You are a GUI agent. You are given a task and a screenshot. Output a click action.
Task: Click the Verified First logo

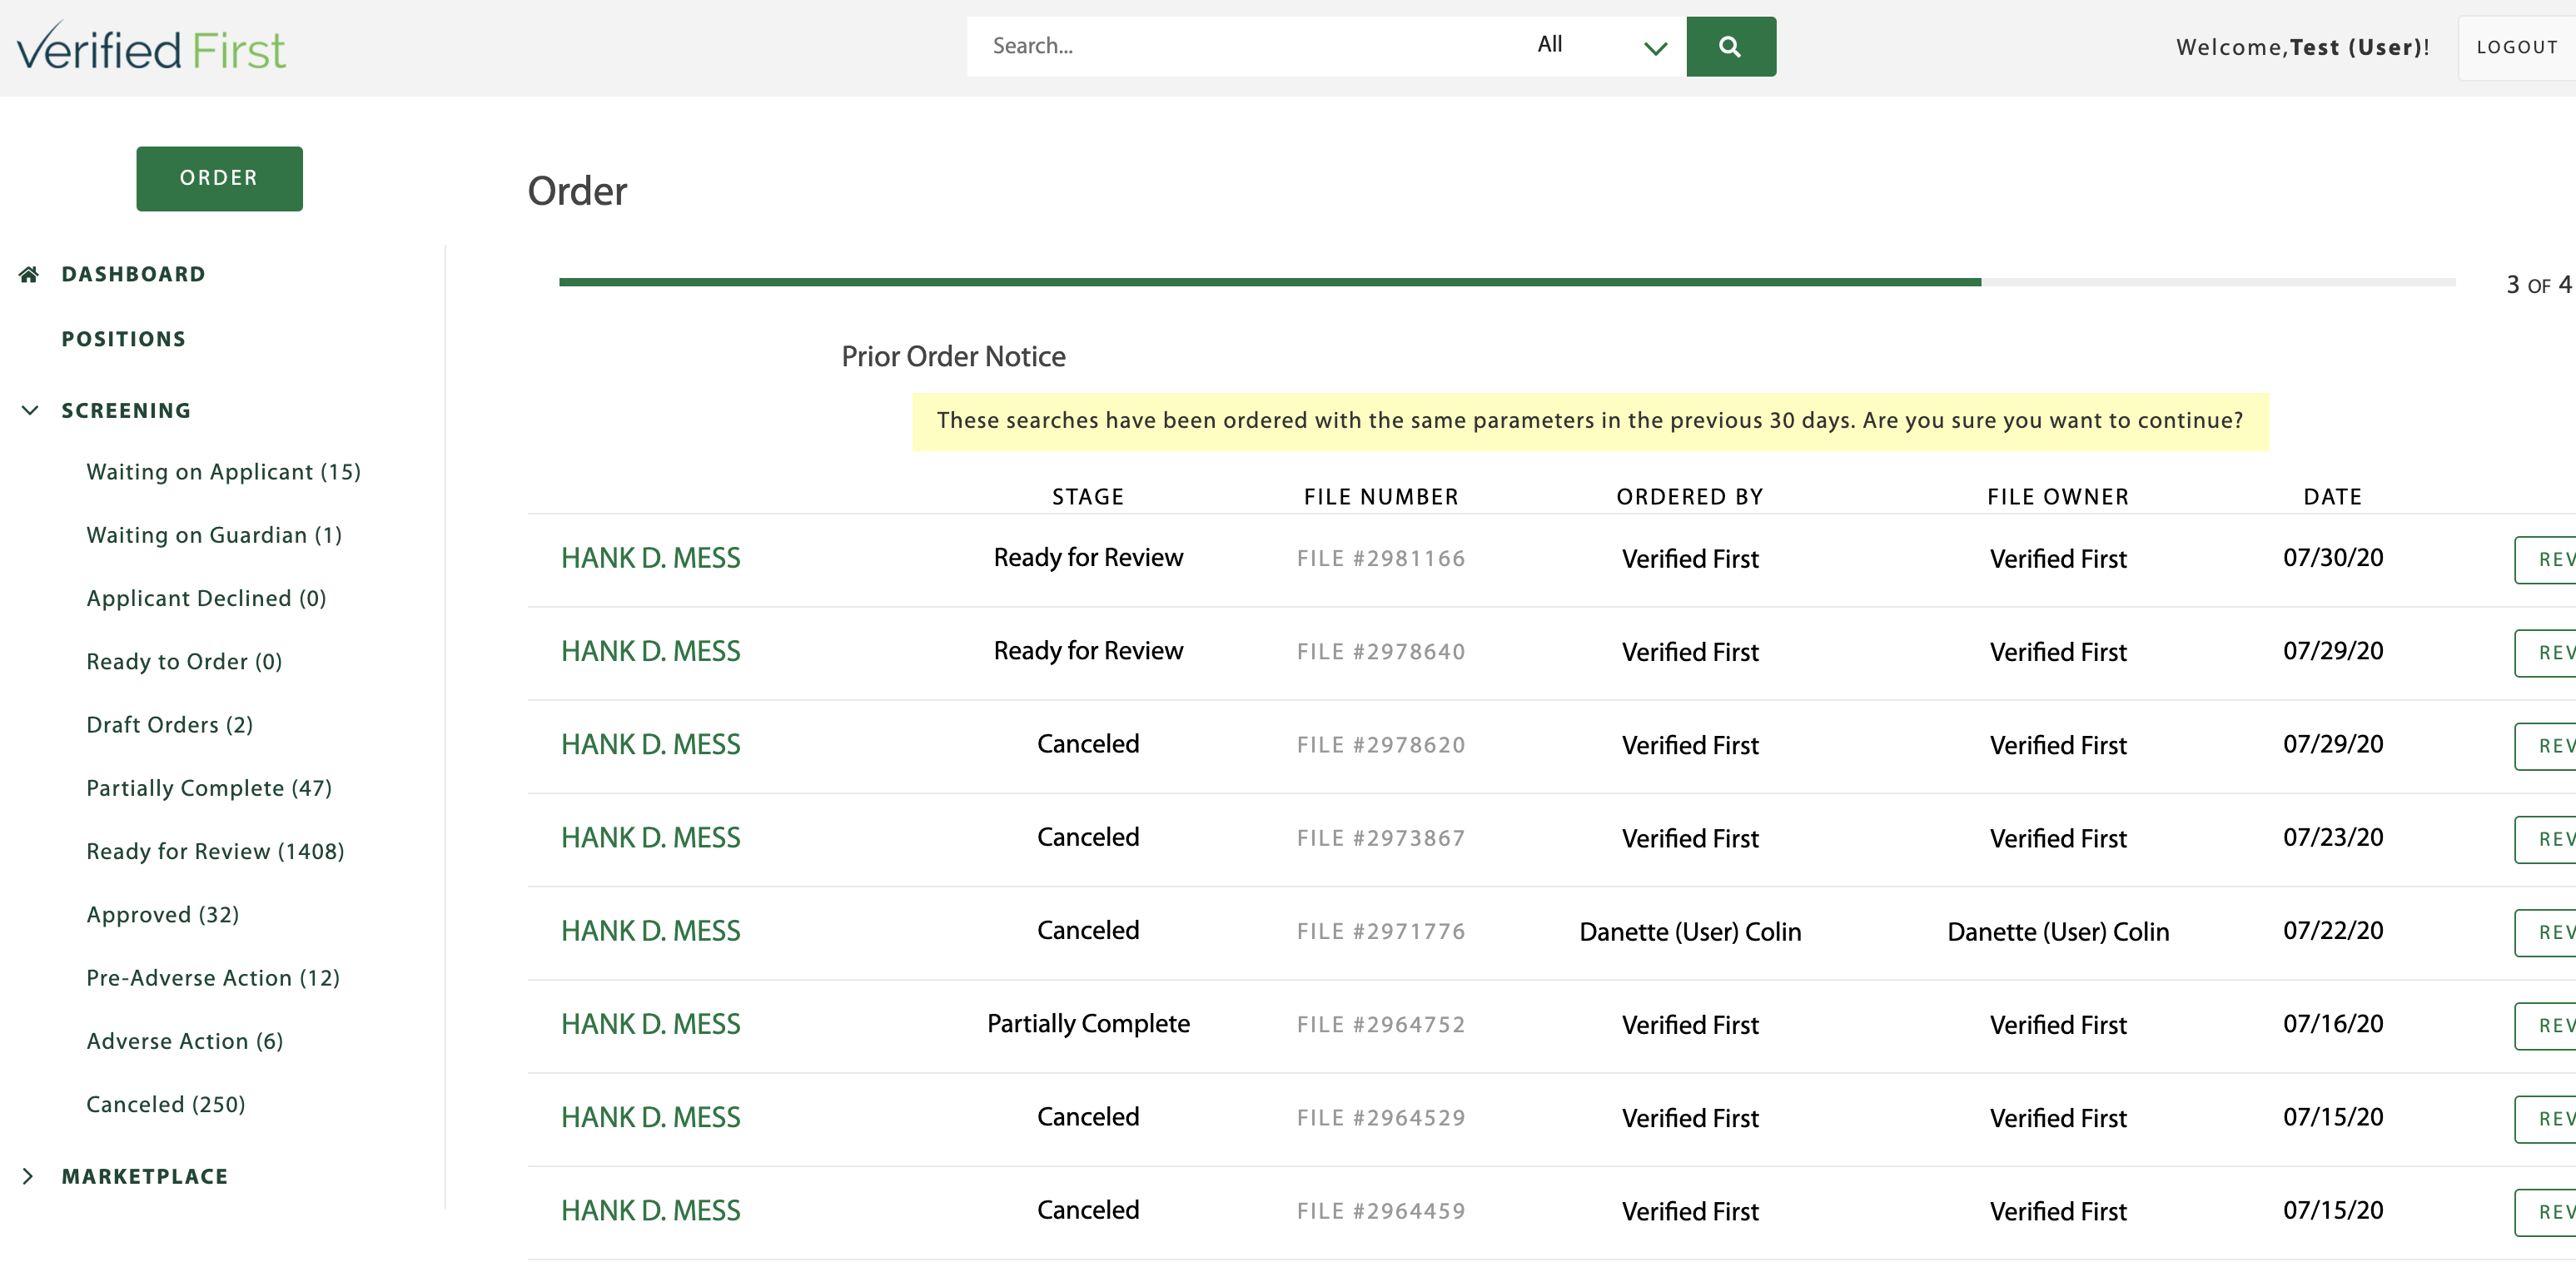pos(151,48)
